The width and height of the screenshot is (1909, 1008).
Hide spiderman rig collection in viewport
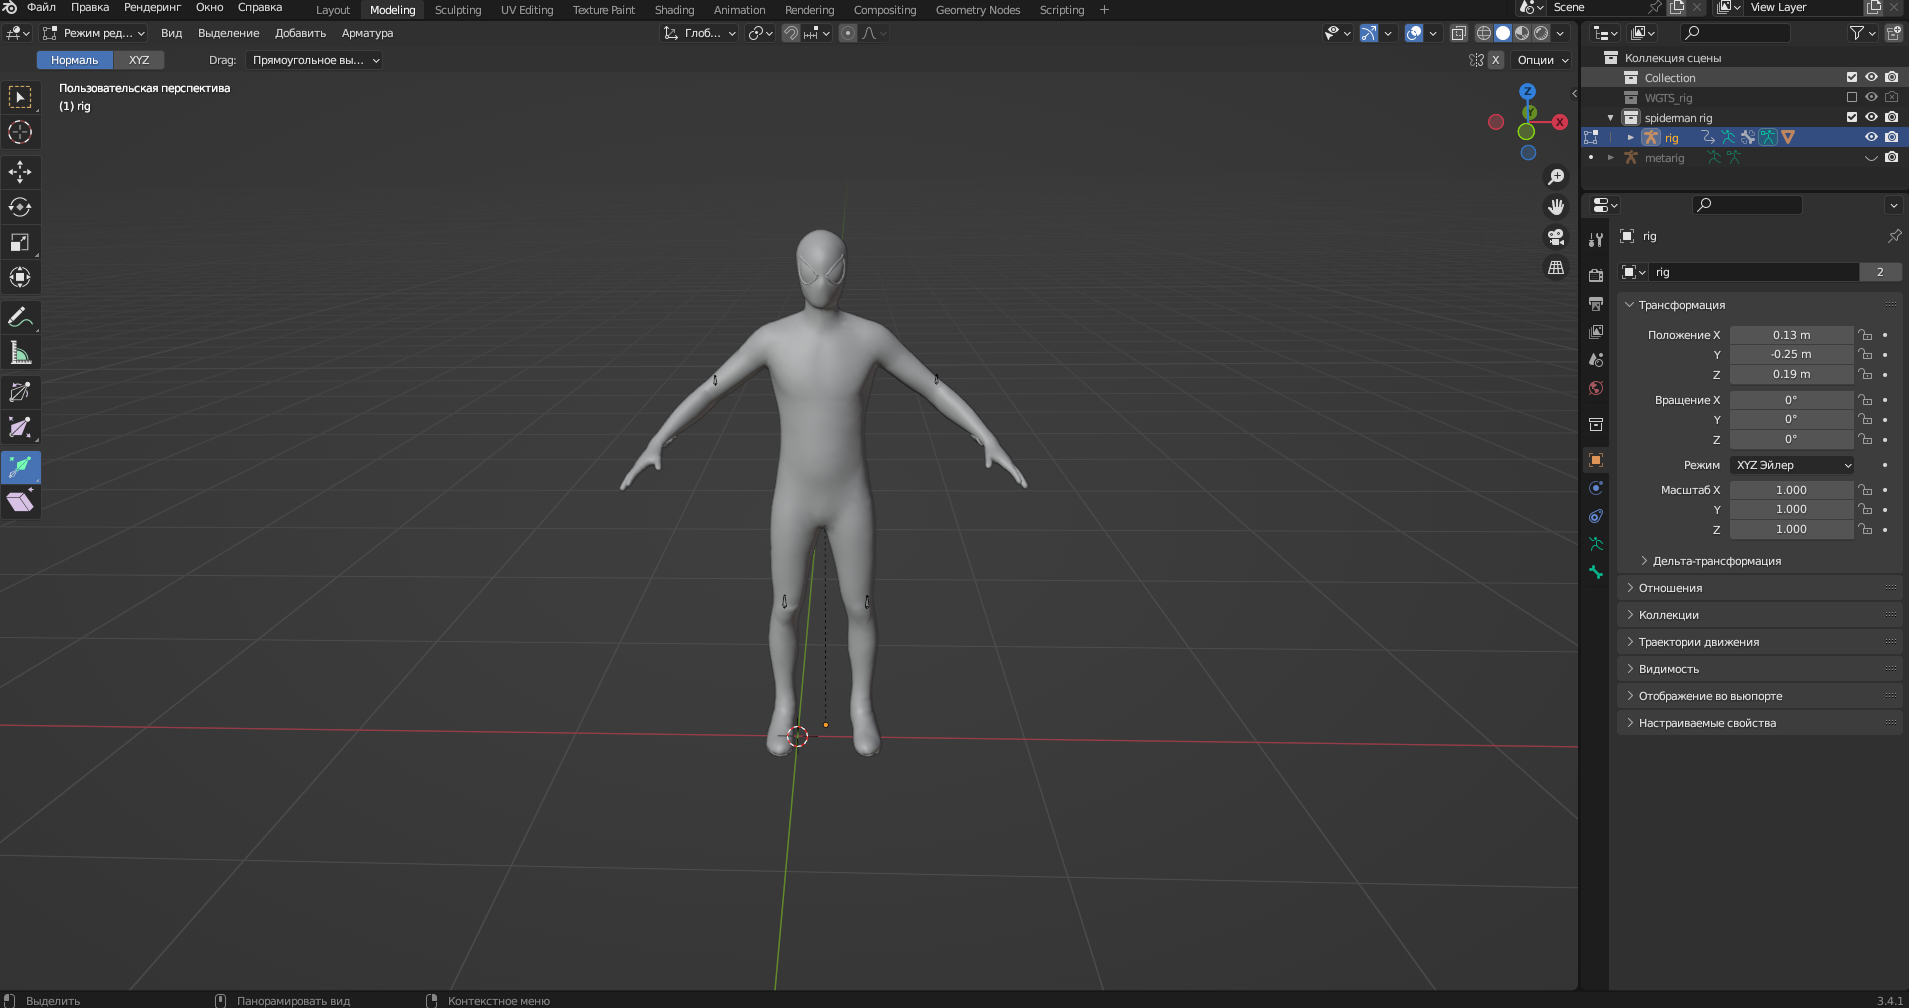pos(1871,117)
